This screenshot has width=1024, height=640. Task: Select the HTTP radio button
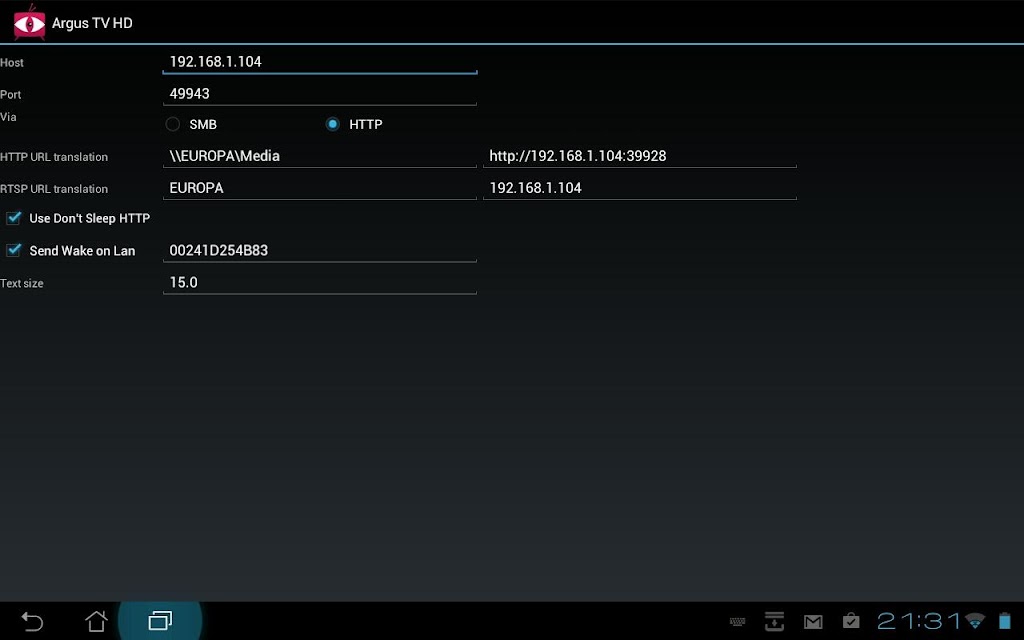coord(332,124)
